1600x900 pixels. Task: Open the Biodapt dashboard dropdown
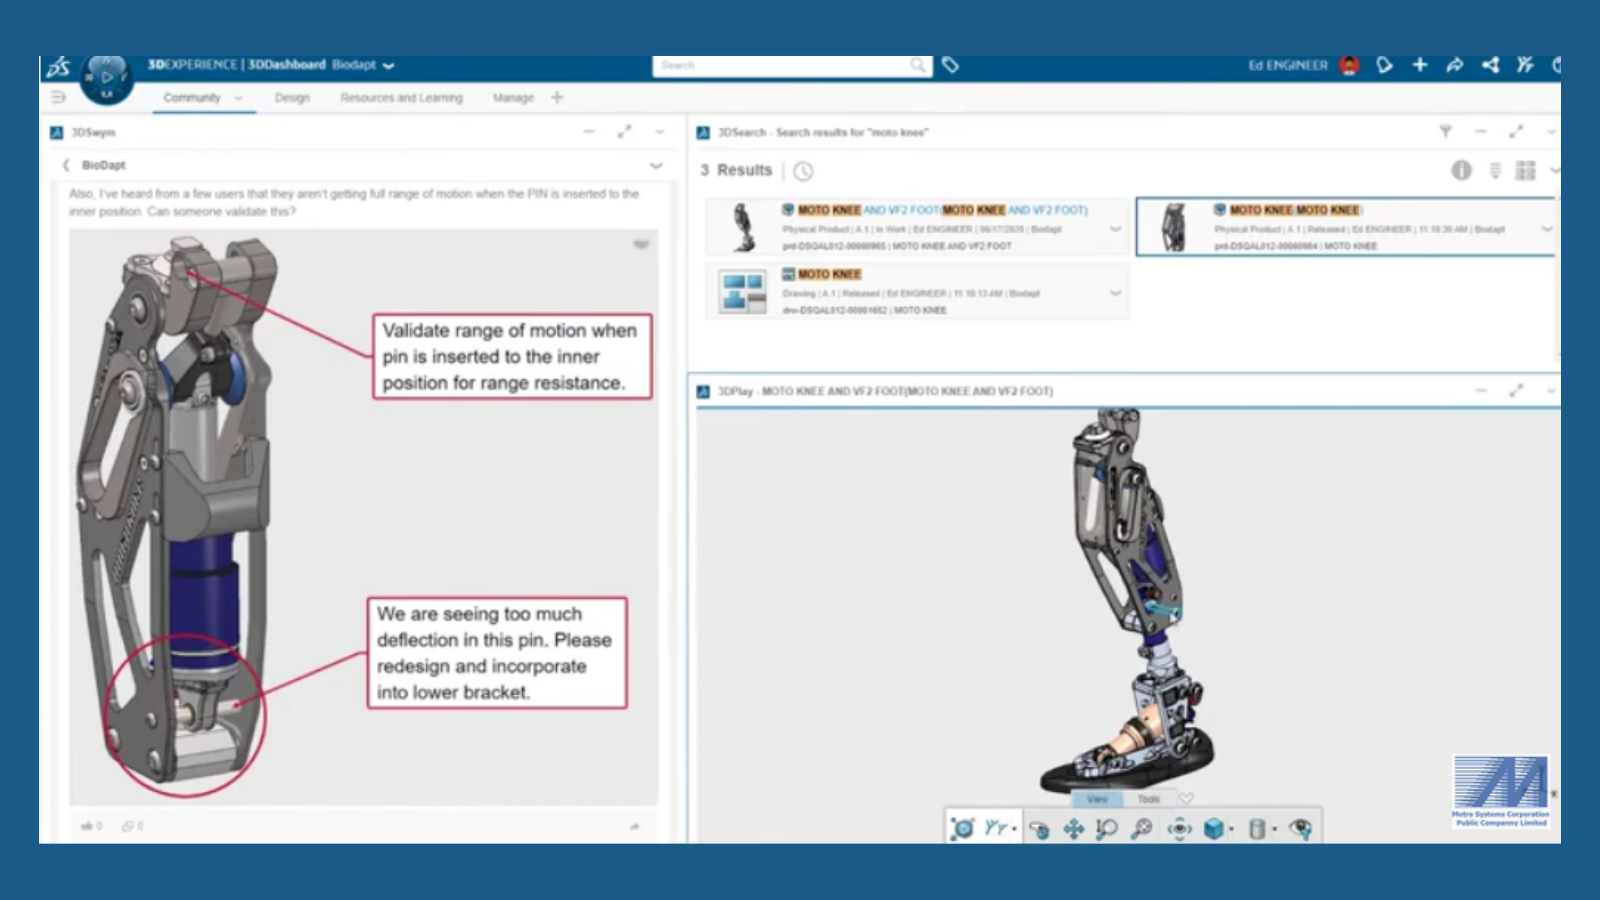click(388, 65)
